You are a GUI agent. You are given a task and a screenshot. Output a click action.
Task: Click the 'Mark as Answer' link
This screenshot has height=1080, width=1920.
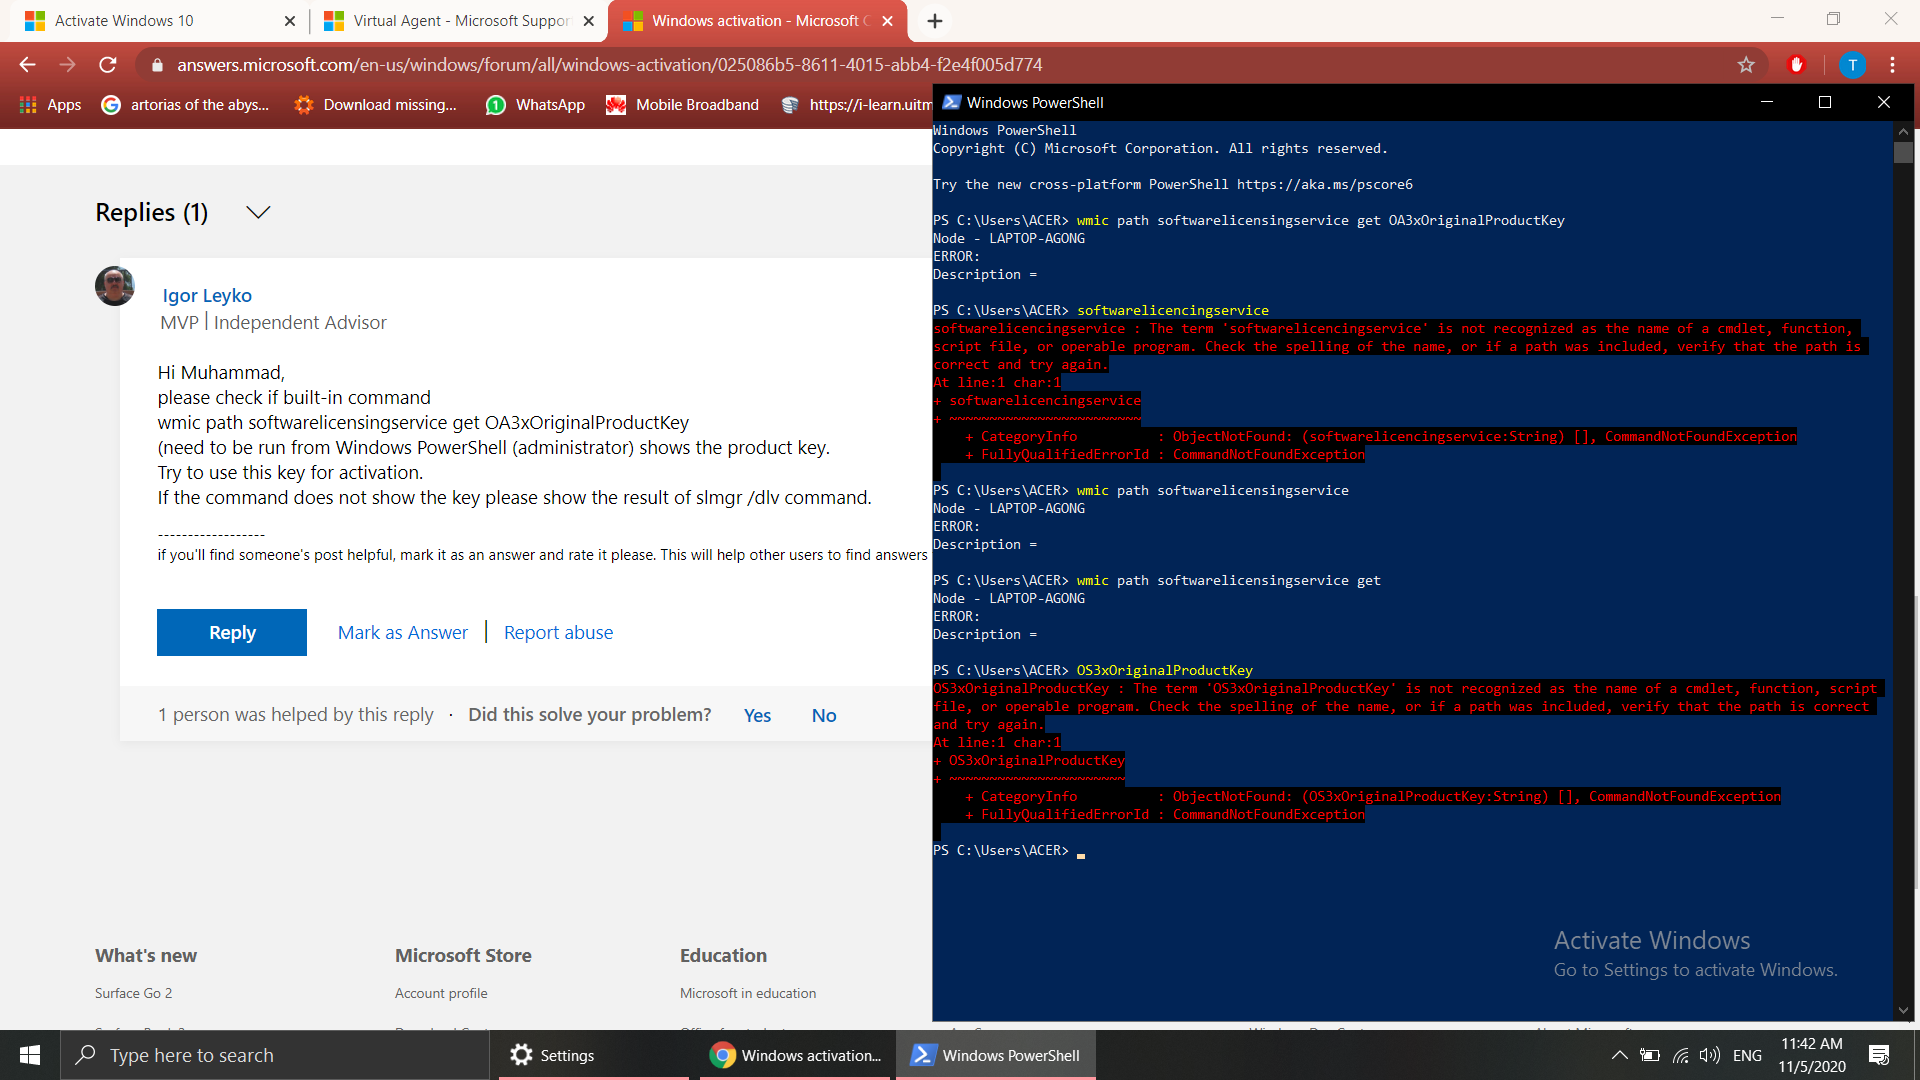point(402,632)
